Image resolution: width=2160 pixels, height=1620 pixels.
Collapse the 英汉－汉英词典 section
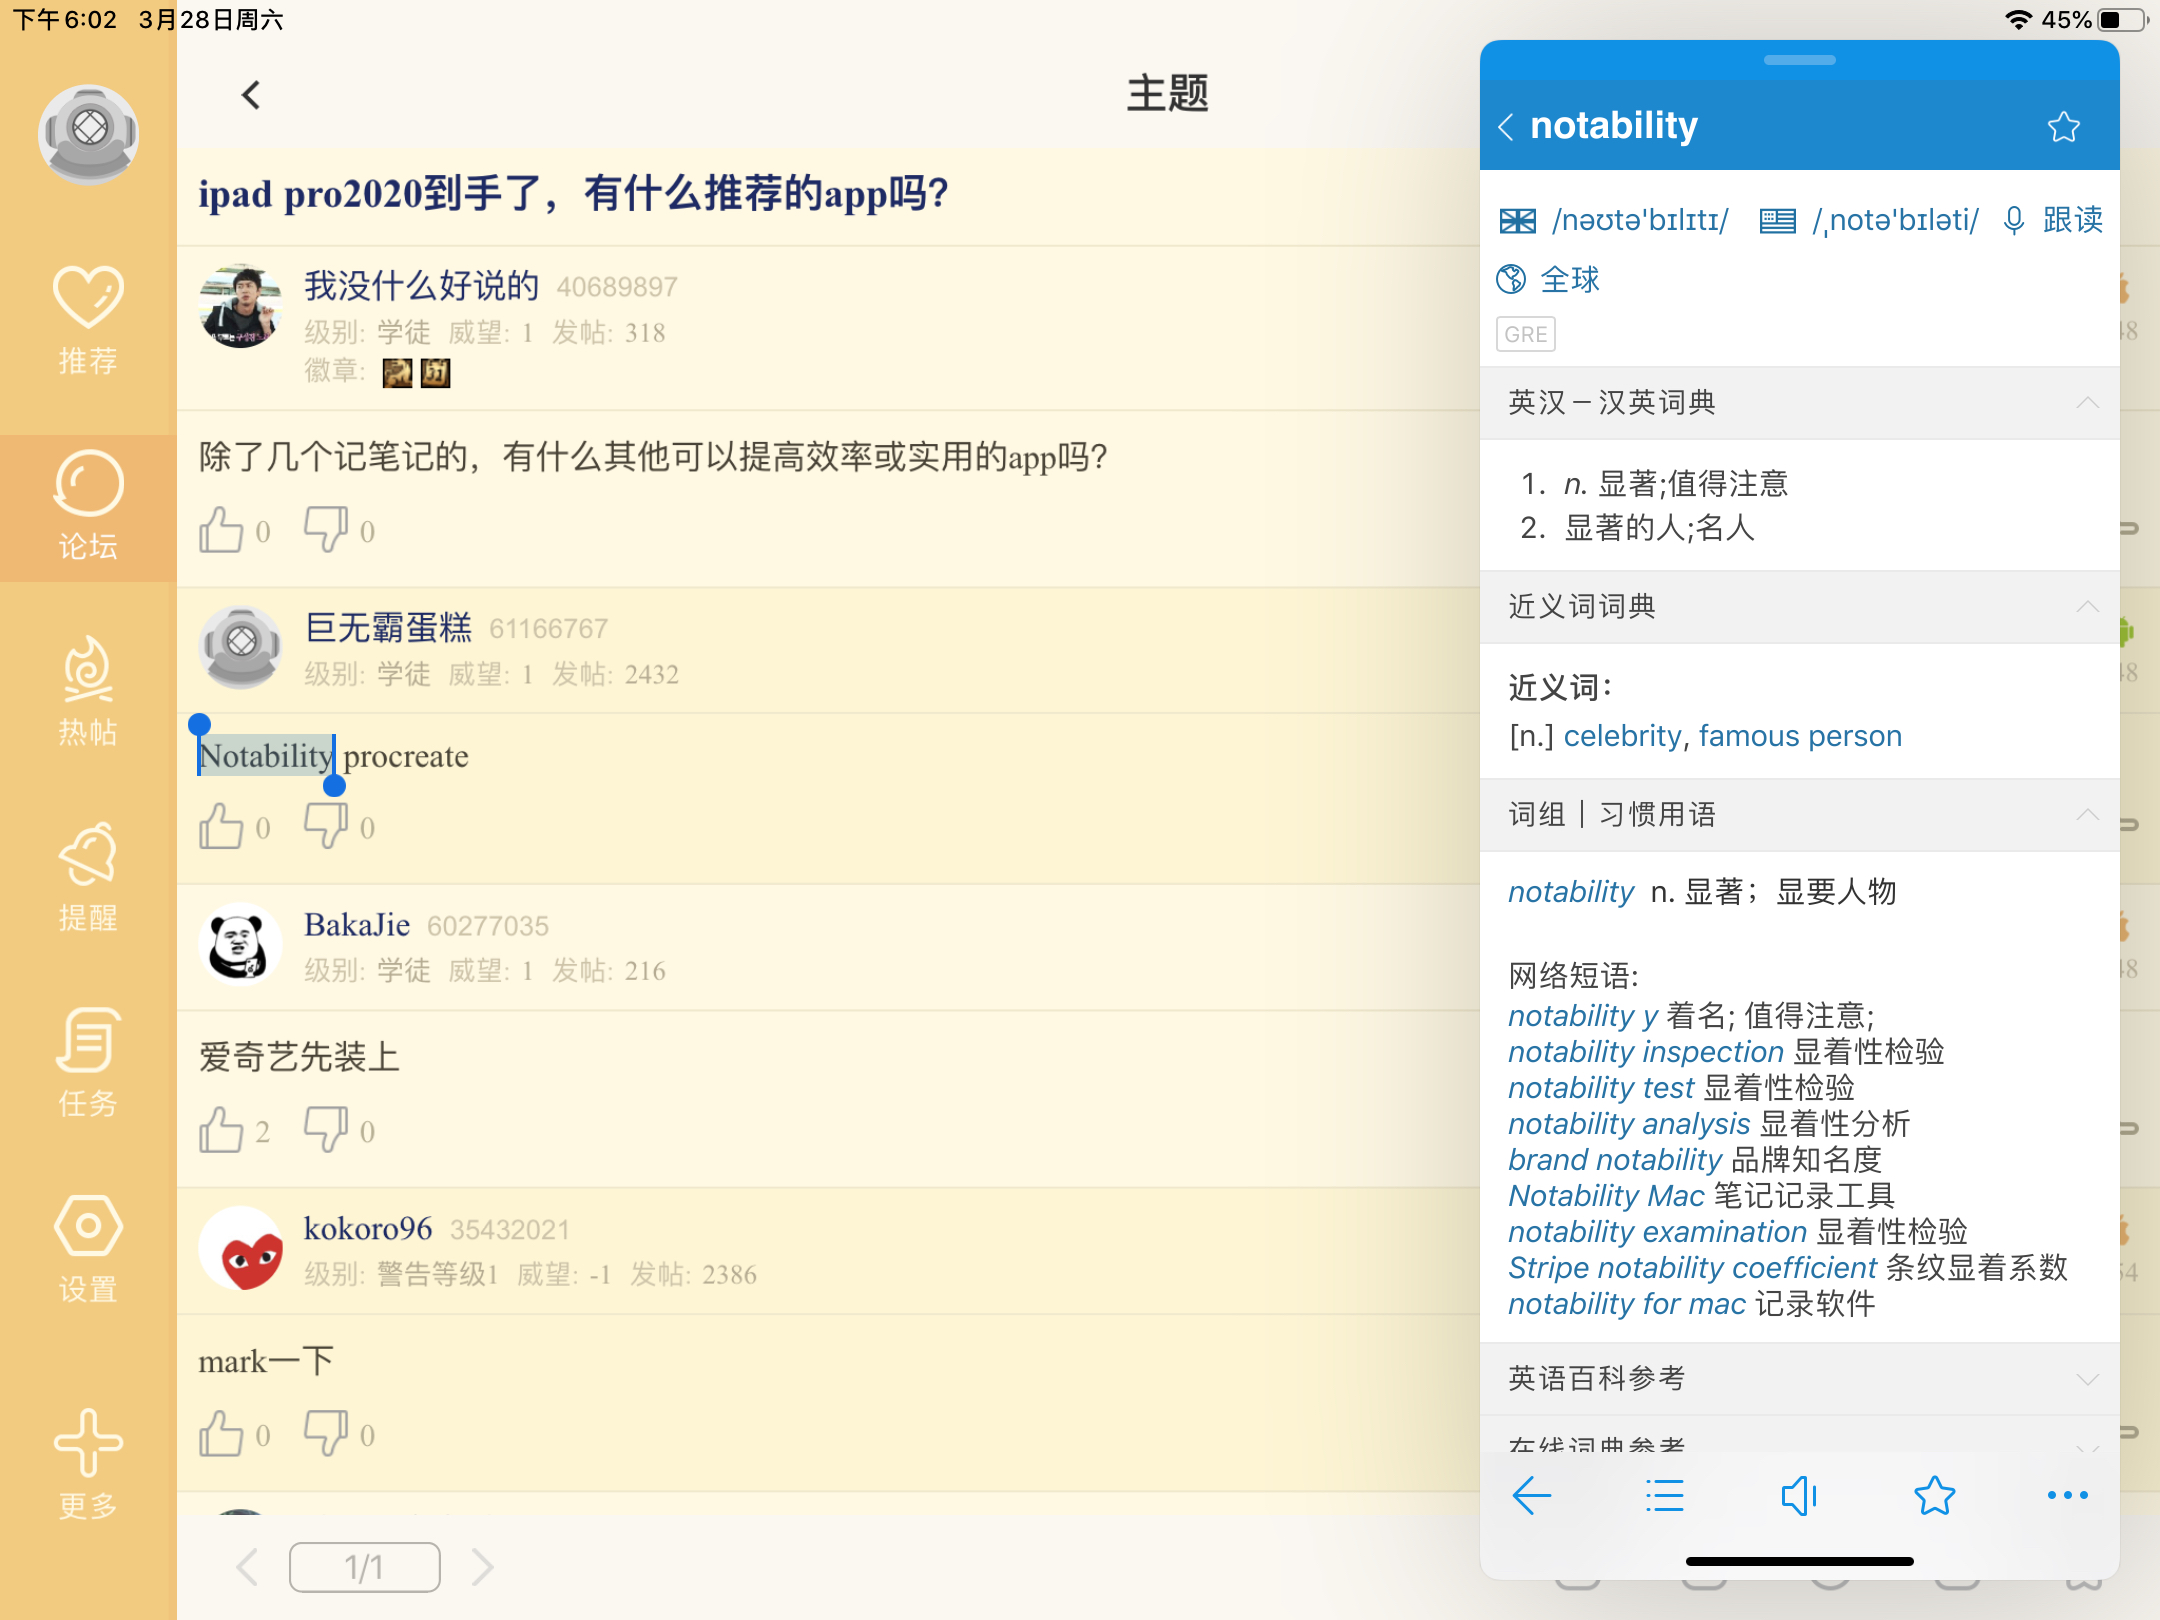(2087, 402)
